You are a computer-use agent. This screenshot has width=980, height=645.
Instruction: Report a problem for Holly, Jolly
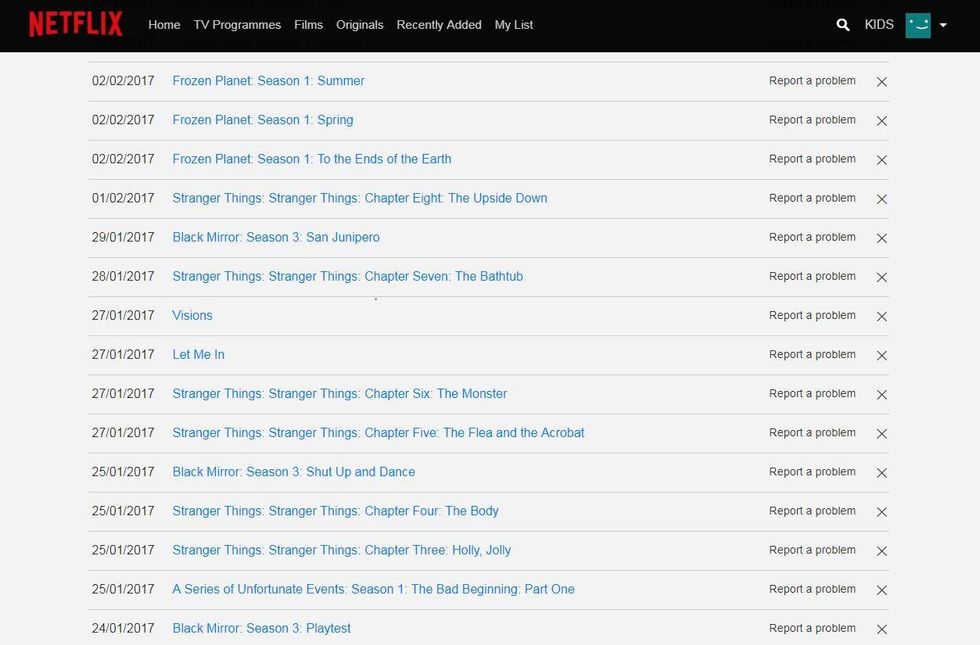tap(812, 549)
